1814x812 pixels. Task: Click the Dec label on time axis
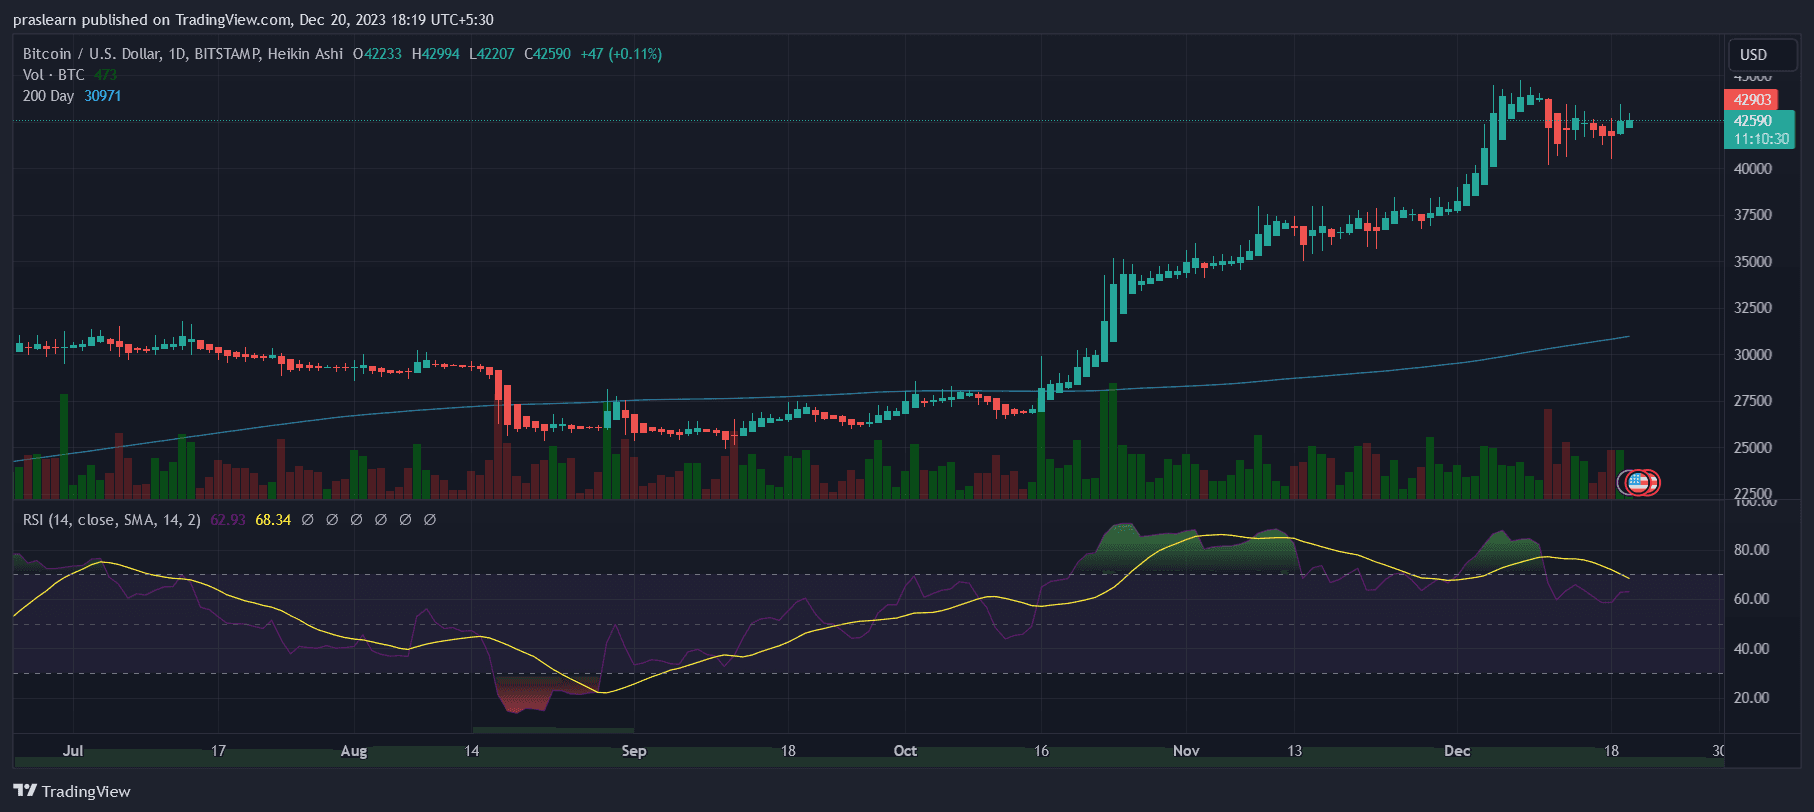[1457, 751]
